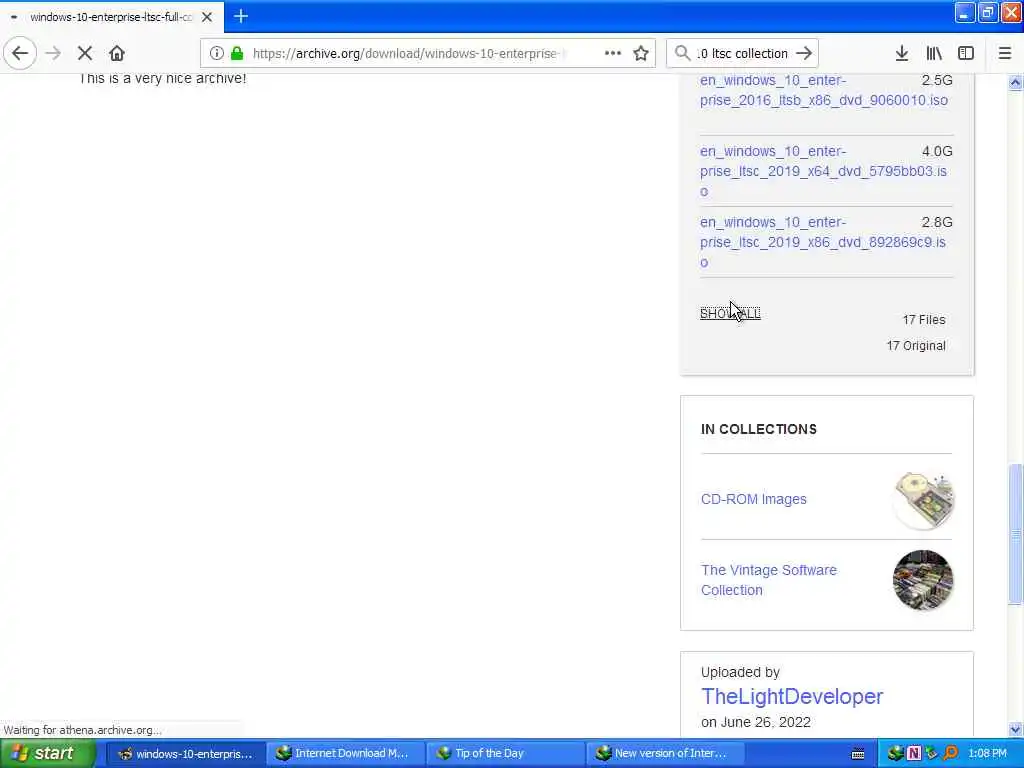1024x768 pixels.
Task: Click the on June 26, 2022 upload date
Action: (x=756, y=722)
